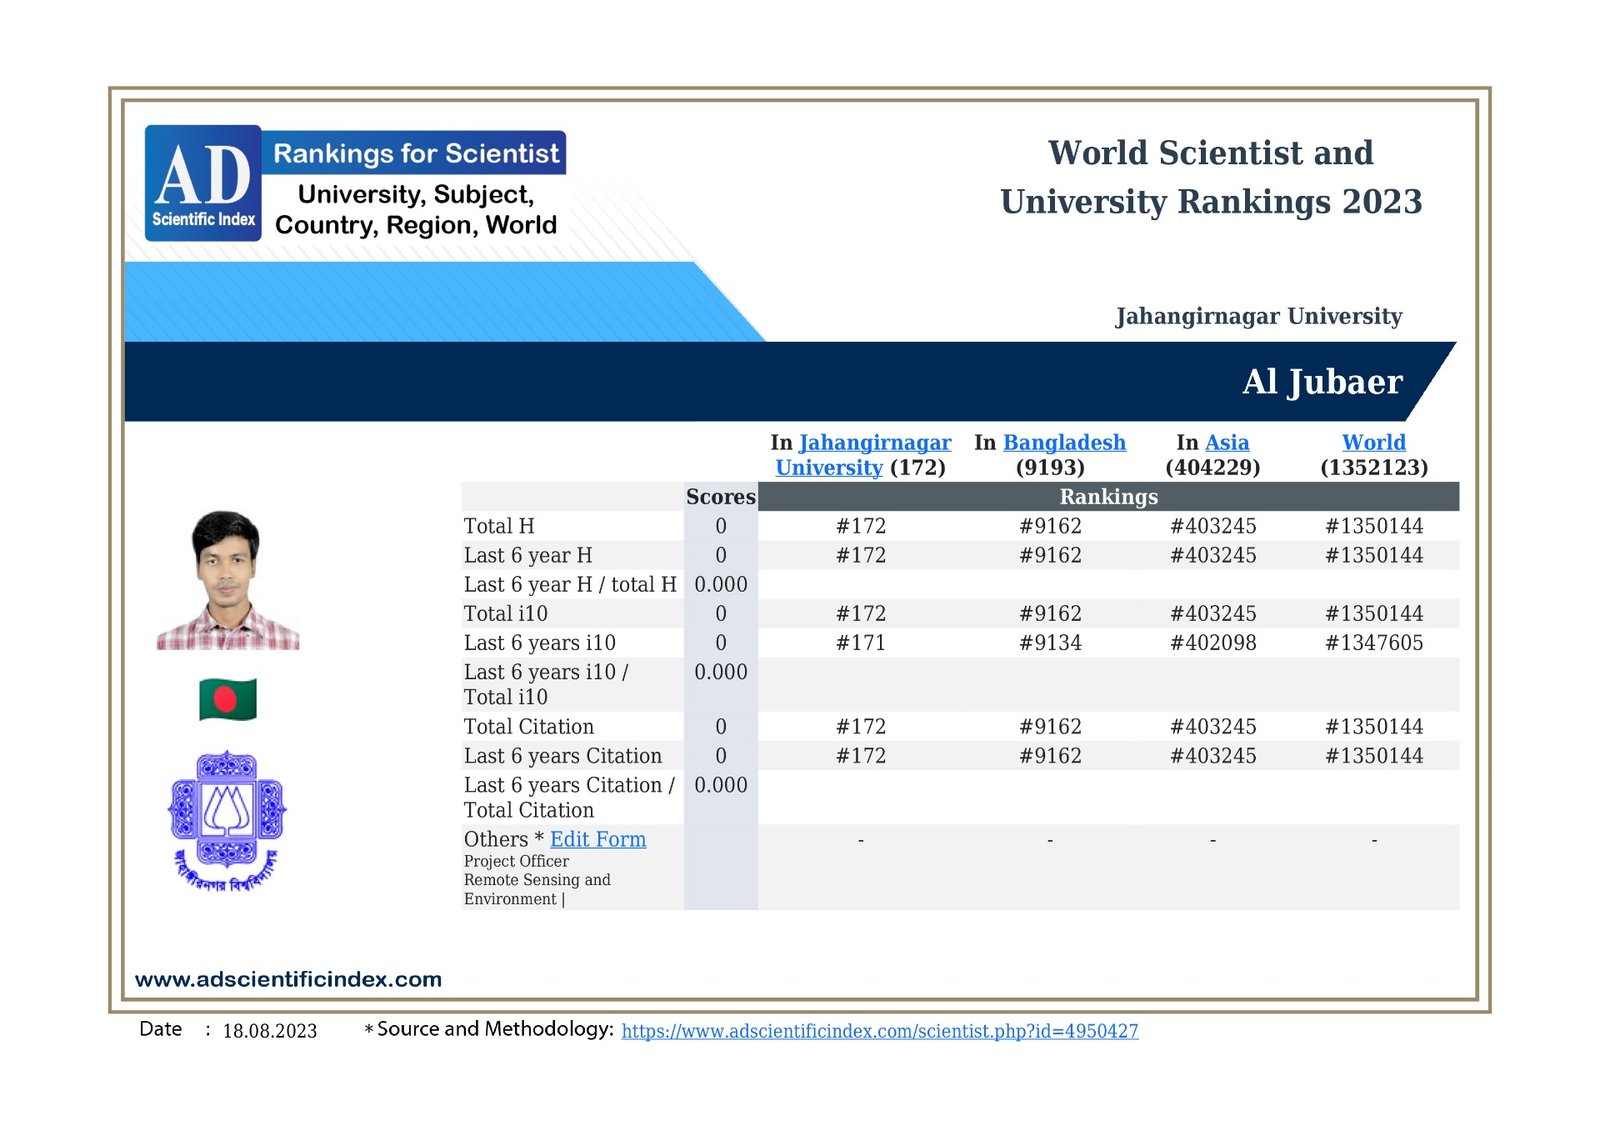This screenshot has width=1600, height=1131.
Task: Click the Total i10 row label
Action: point(506,614)
